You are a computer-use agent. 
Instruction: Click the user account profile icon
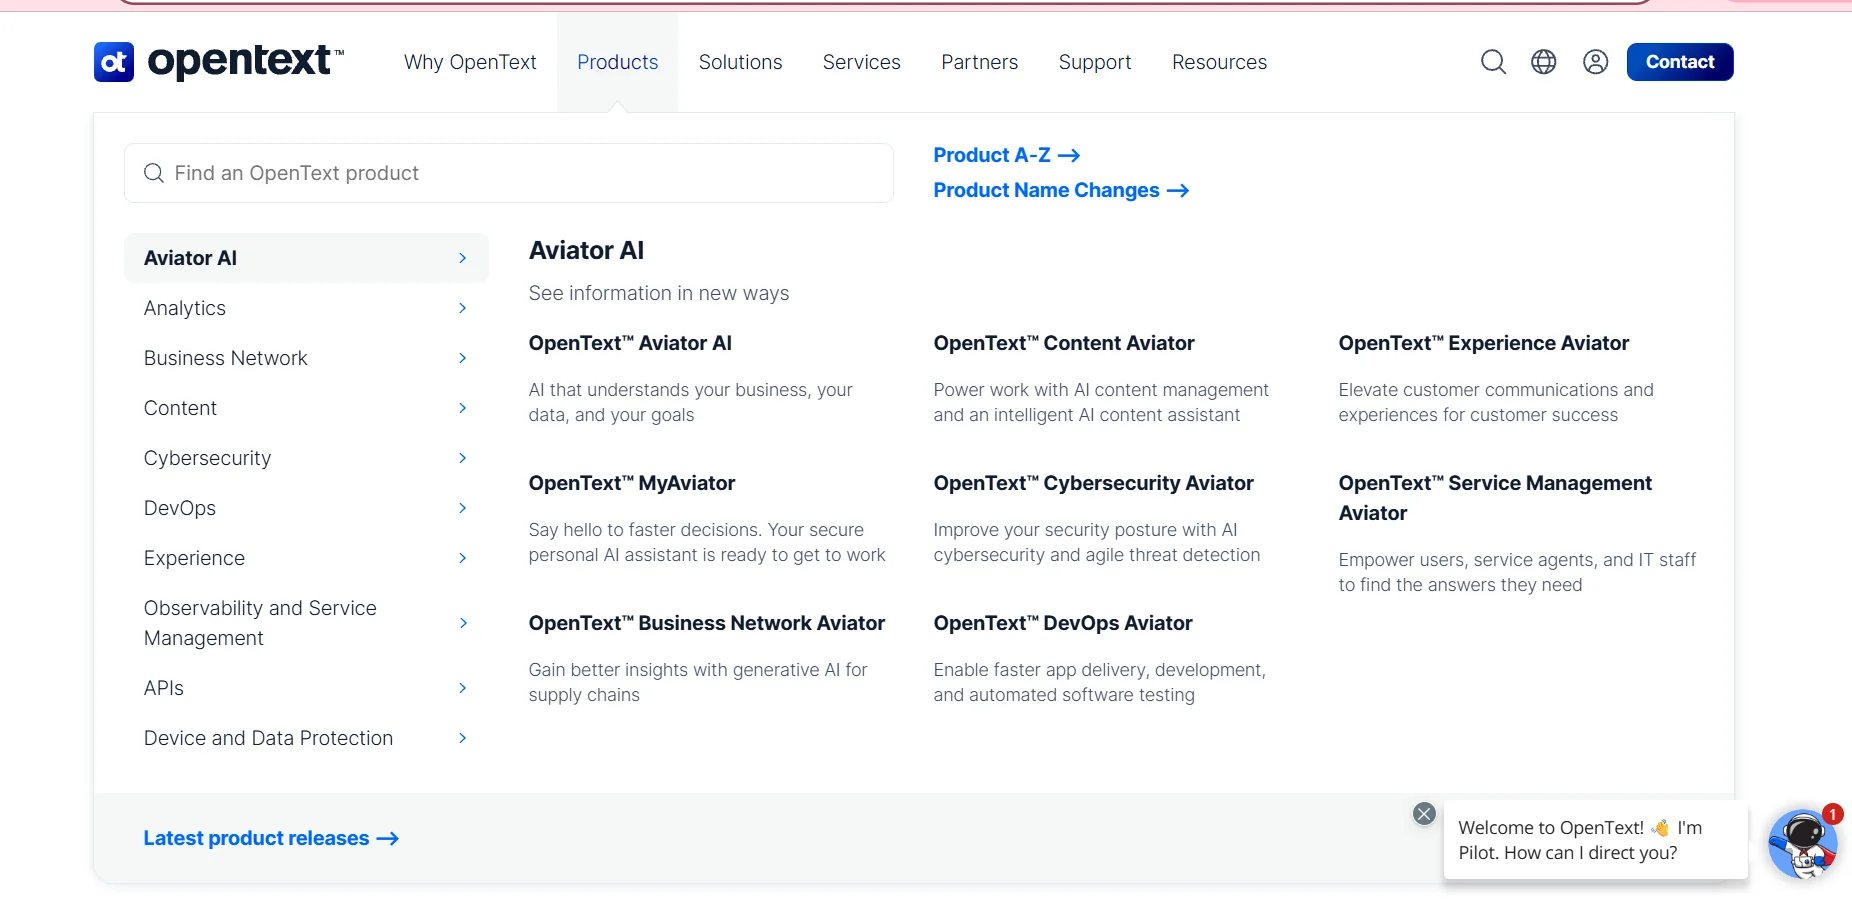coord(1596,62)
